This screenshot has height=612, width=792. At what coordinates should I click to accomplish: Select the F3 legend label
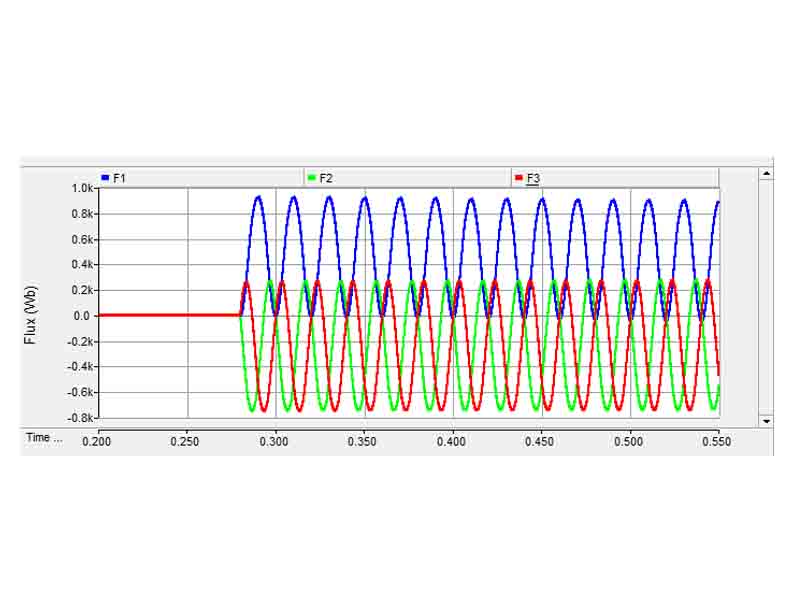533,178
